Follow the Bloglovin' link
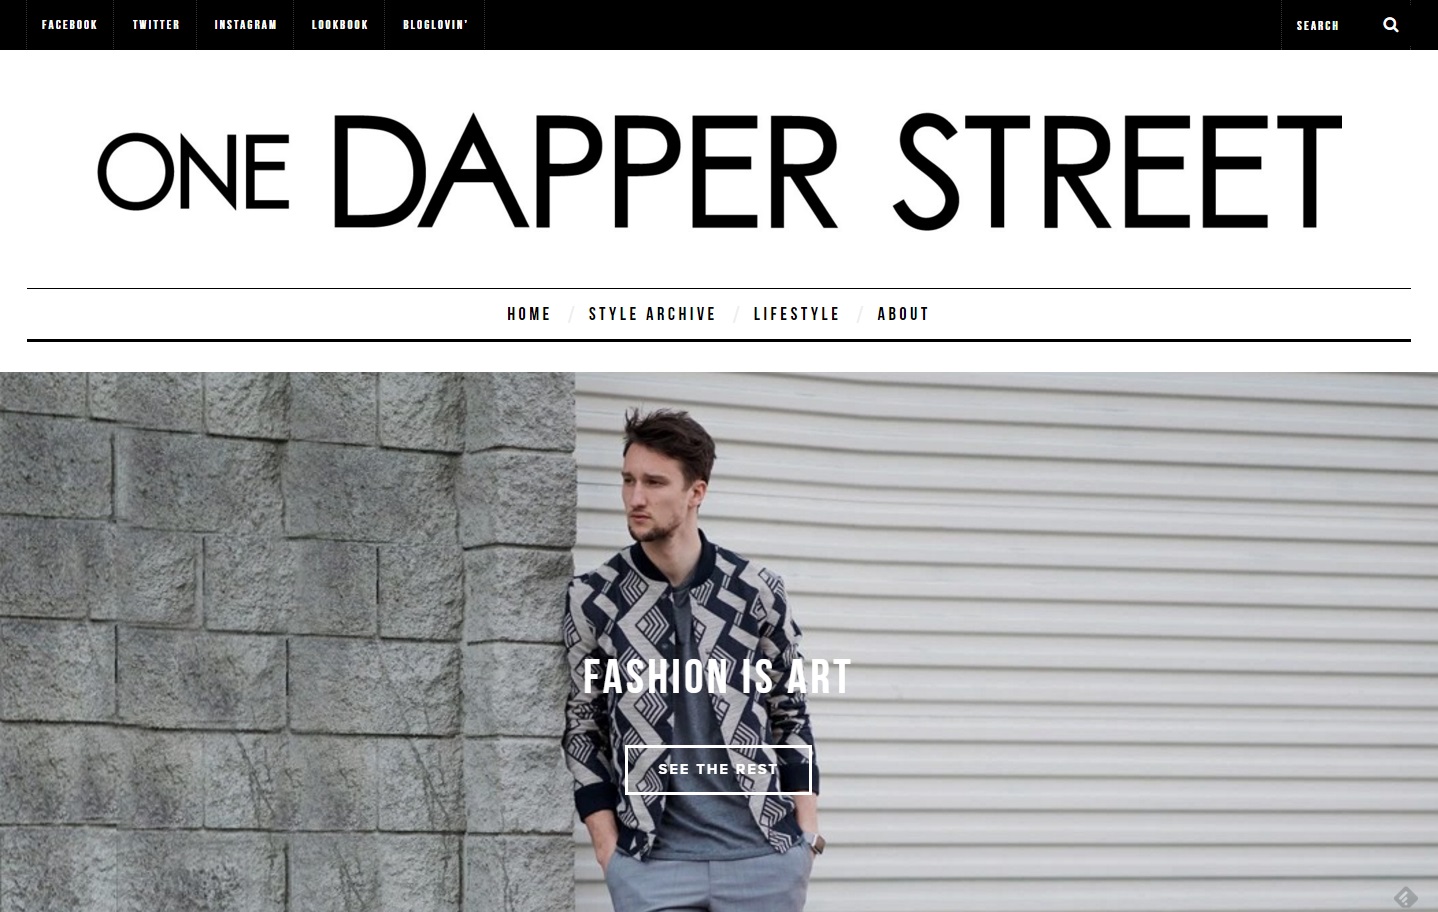The width and height of the screenshot is (1438, 912). (x=435, y=25)
